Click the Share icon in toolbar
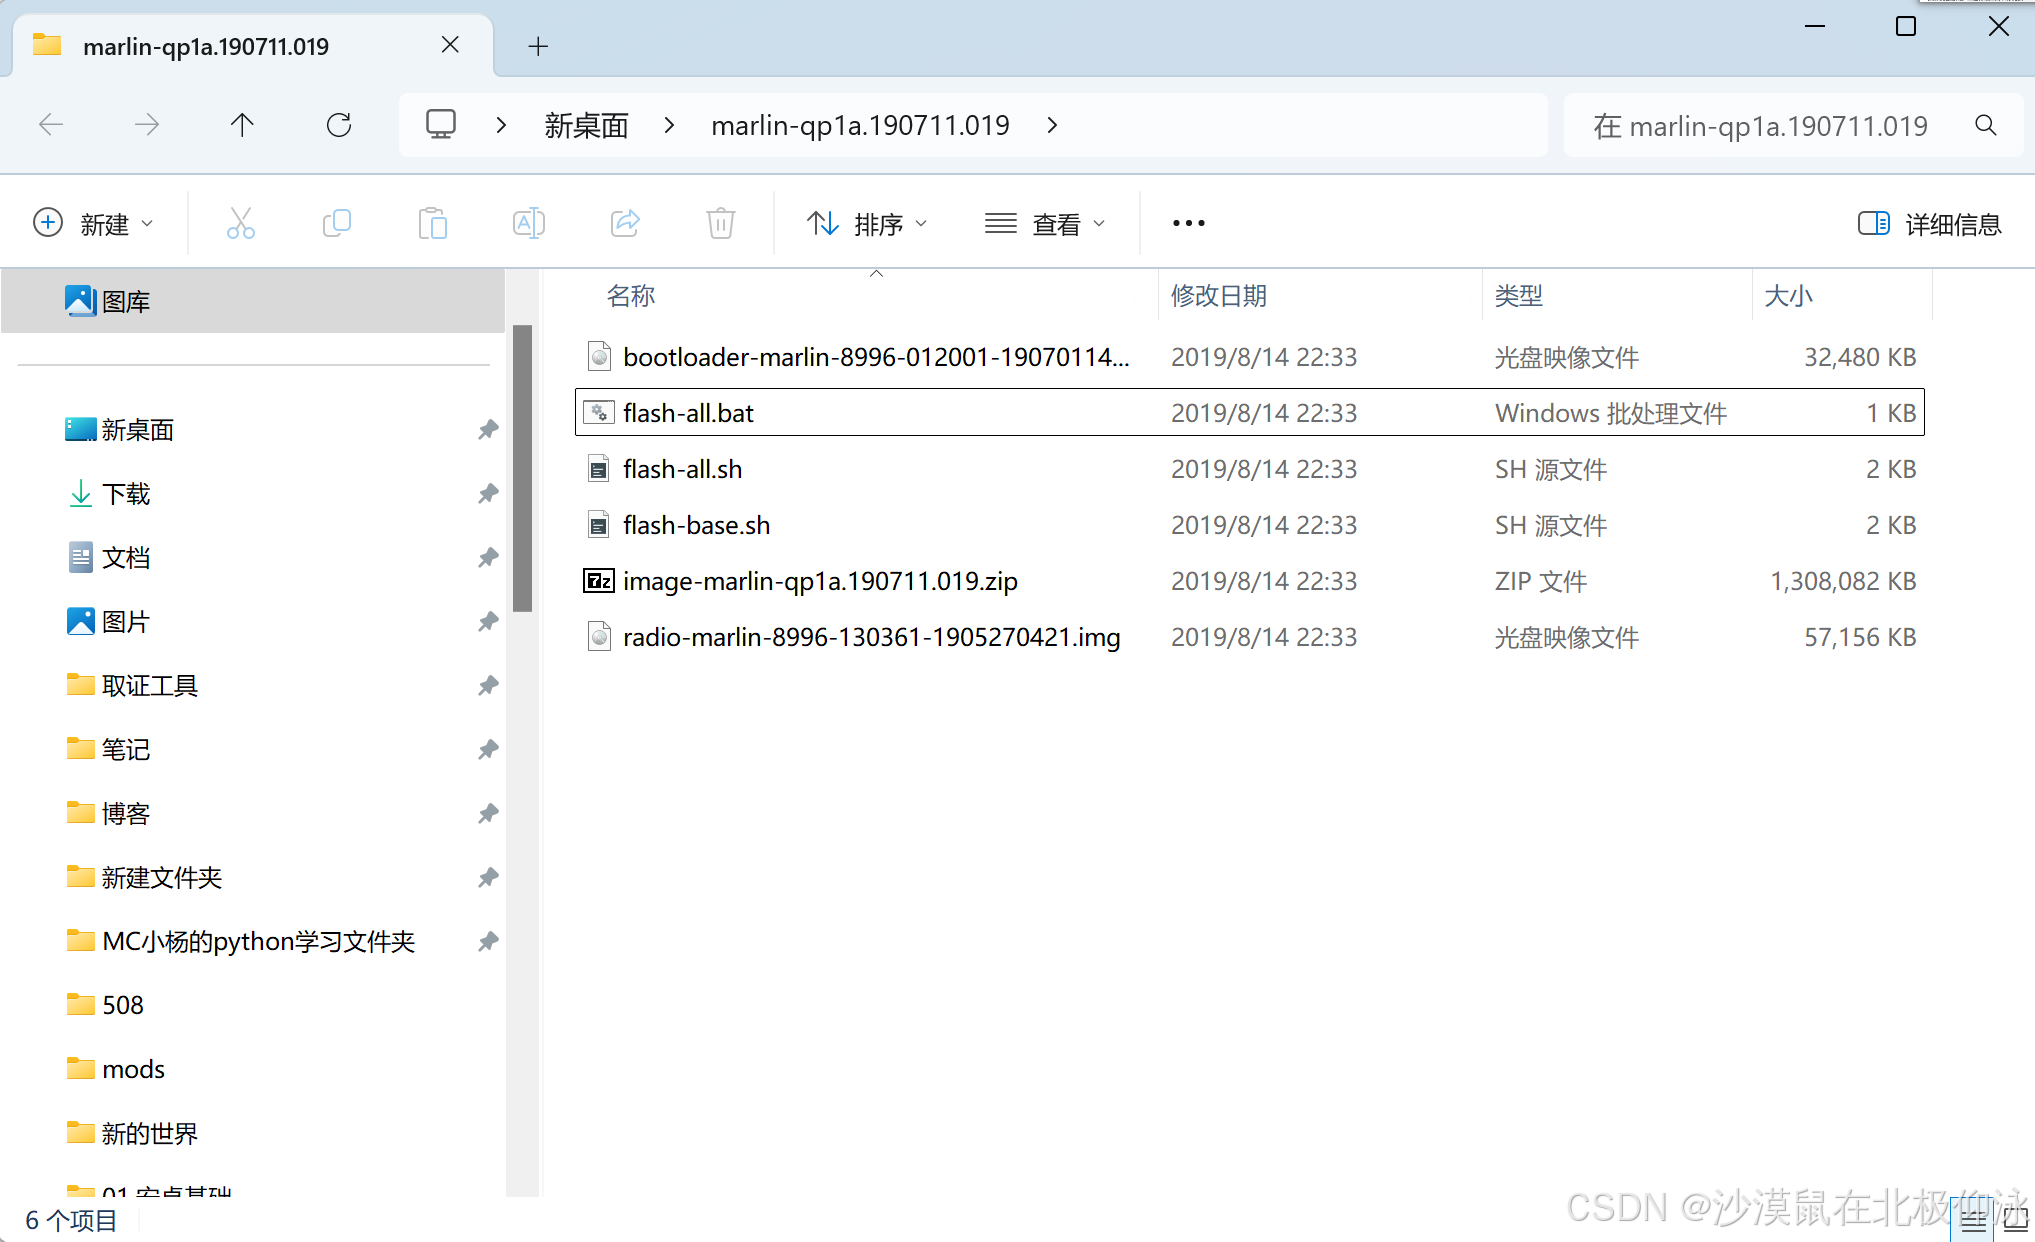This screenshot has height=1242, width=2035. click(625, 223)
